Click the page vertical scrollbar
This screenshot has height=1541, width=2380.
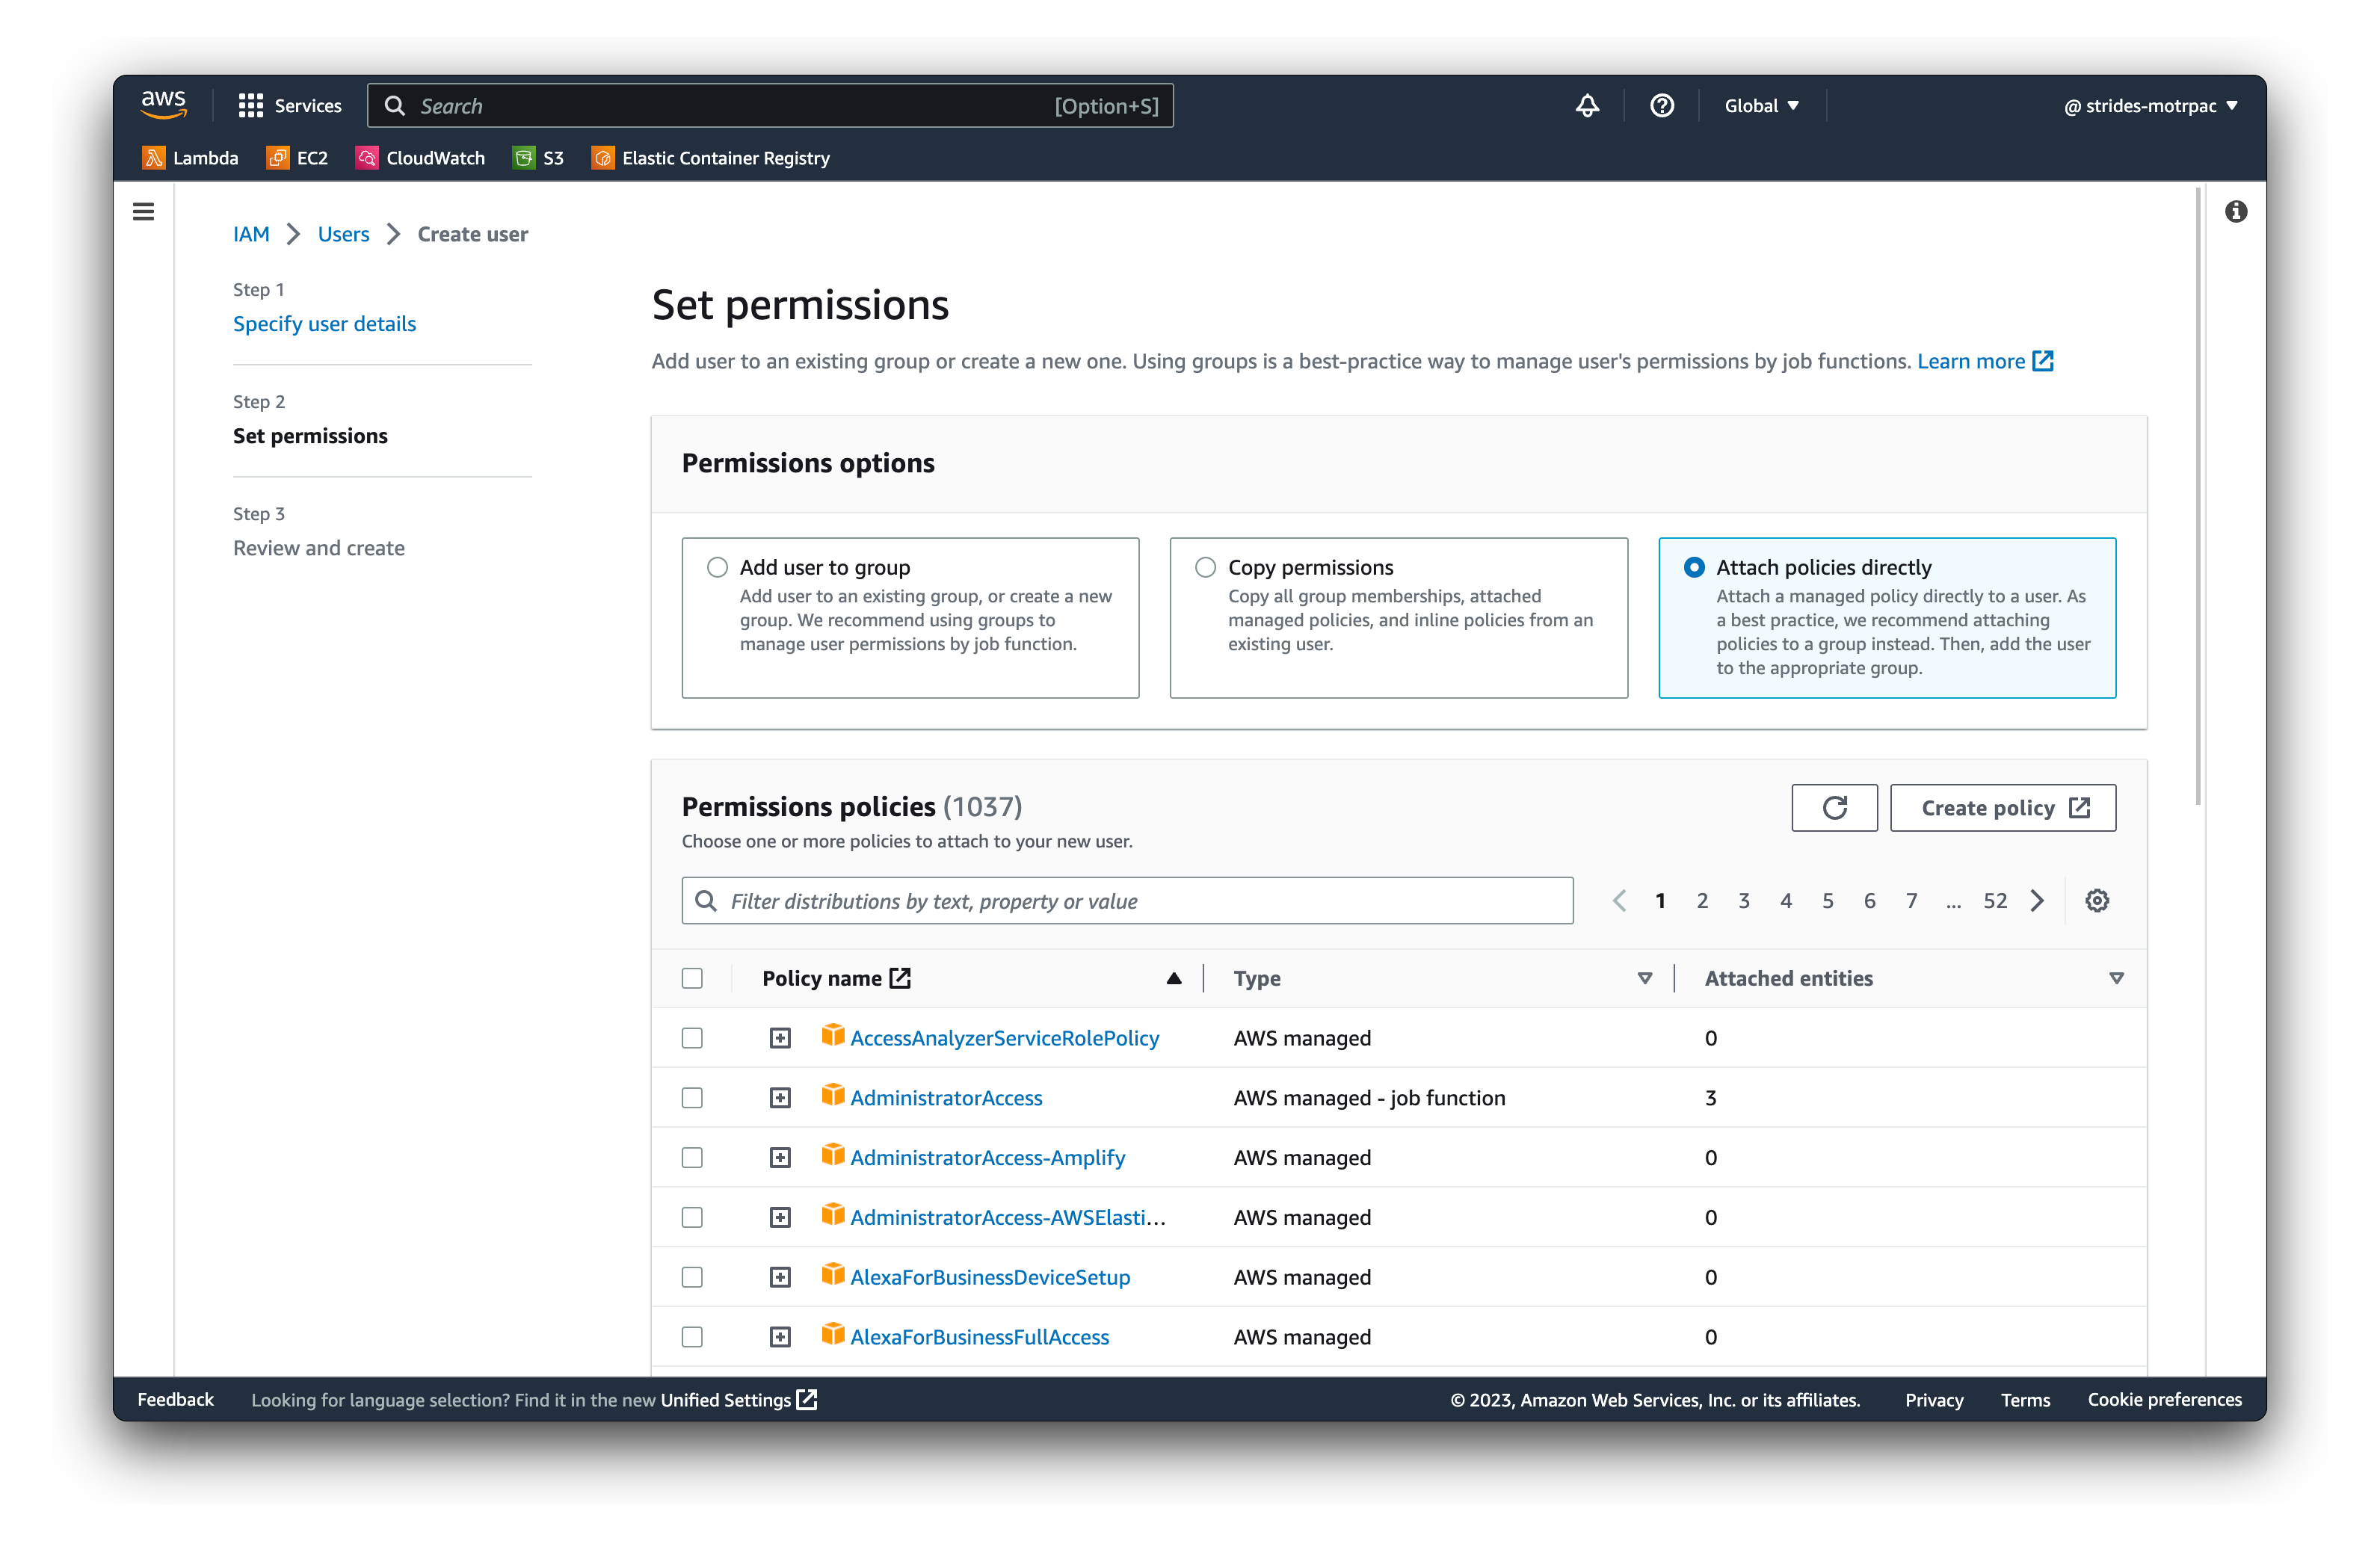tap(2198, 496)
